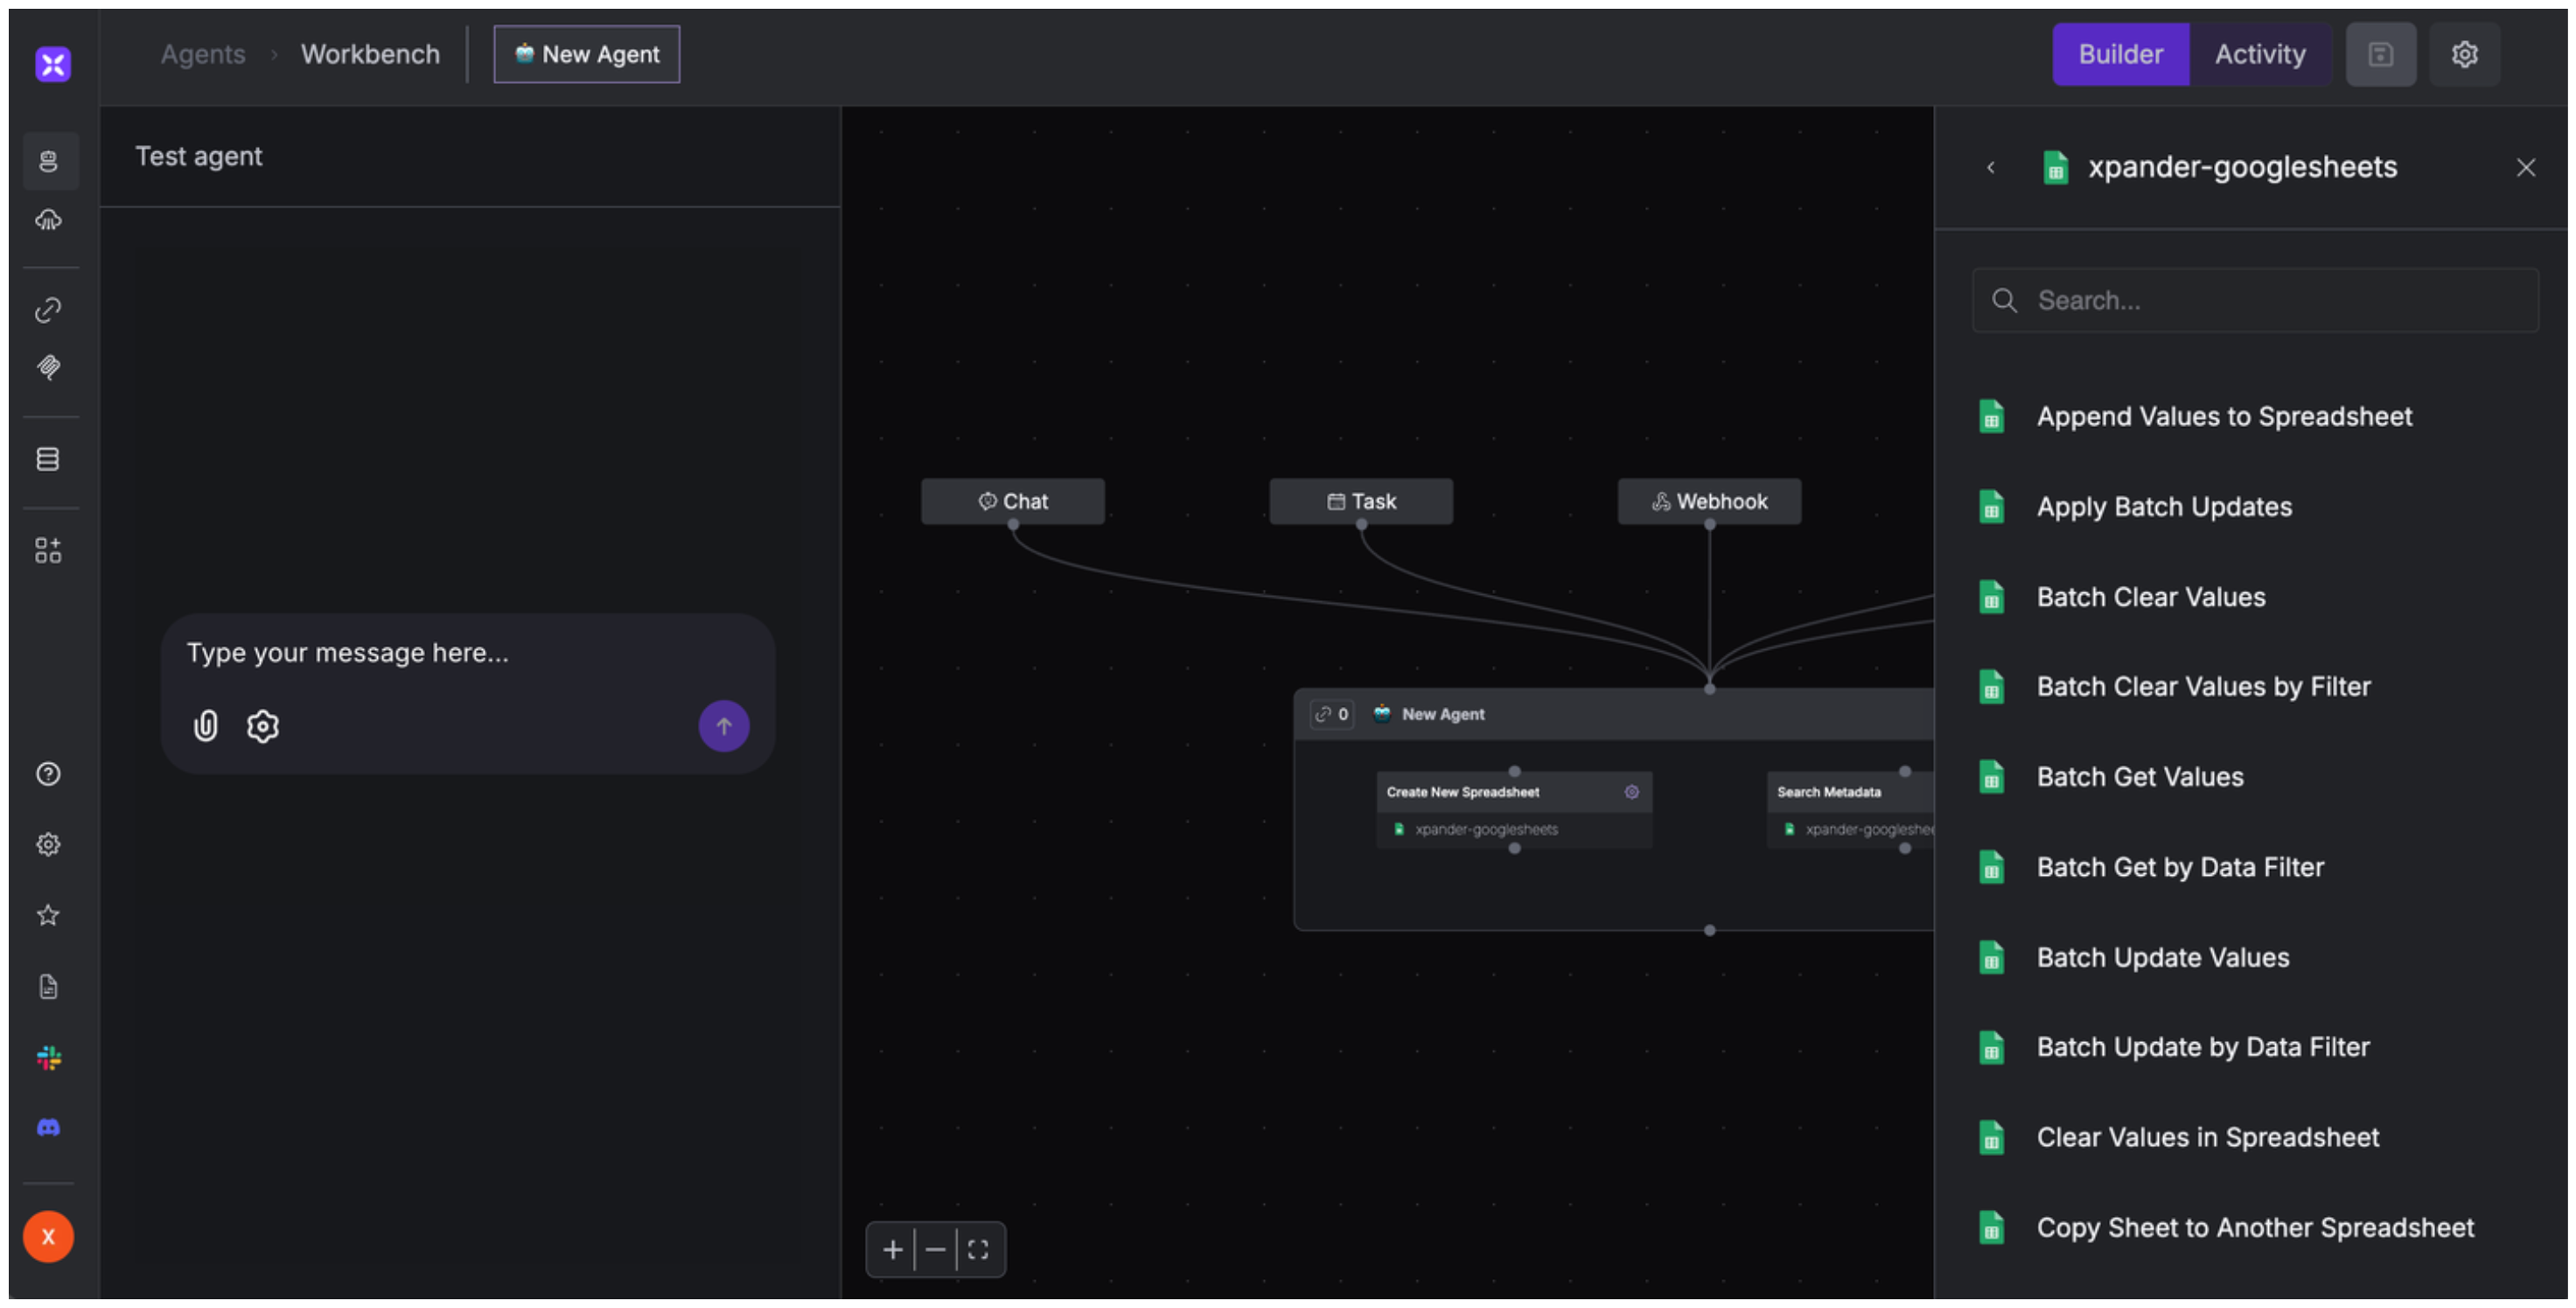Image resolution: width=2576 pixels, height=1308 pixels.
Task: Send message with purple arrow button
Action: pyautogui.click(x=723, y=726)
